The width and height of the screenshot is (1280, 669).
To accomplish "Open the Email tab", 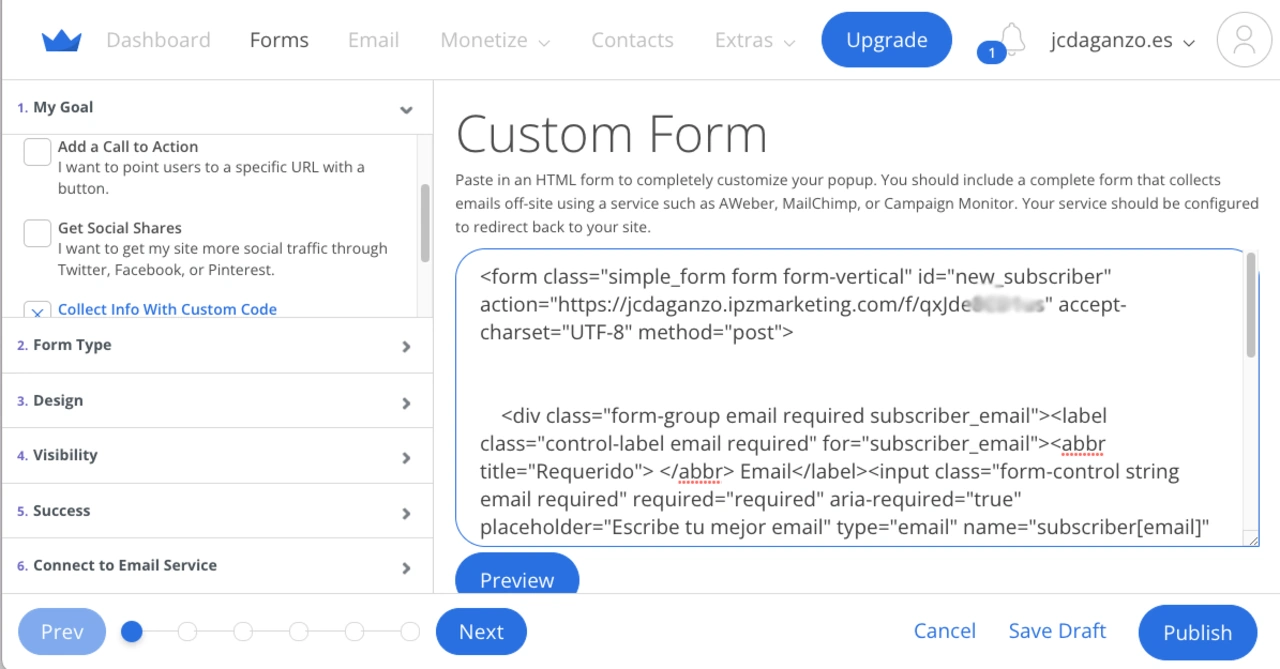I will 373,40.
